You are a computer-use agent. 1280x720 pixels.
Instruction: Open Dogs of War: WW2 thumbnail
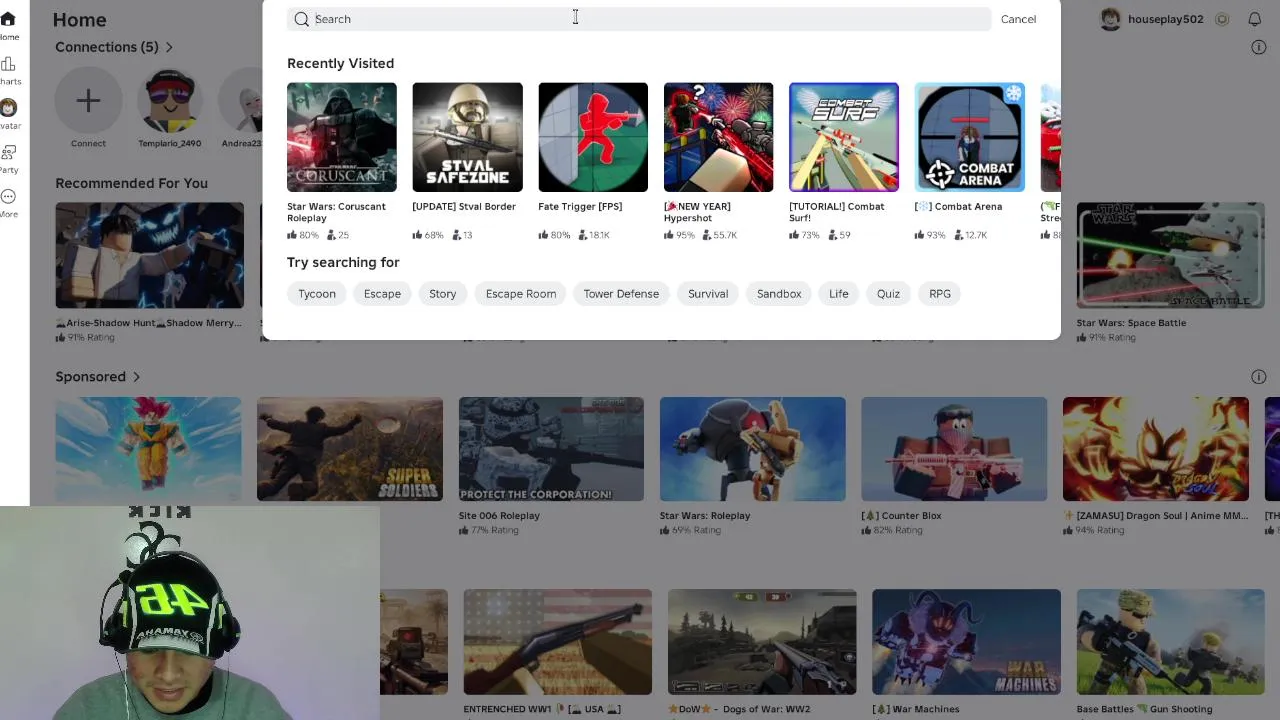[762, 642]
